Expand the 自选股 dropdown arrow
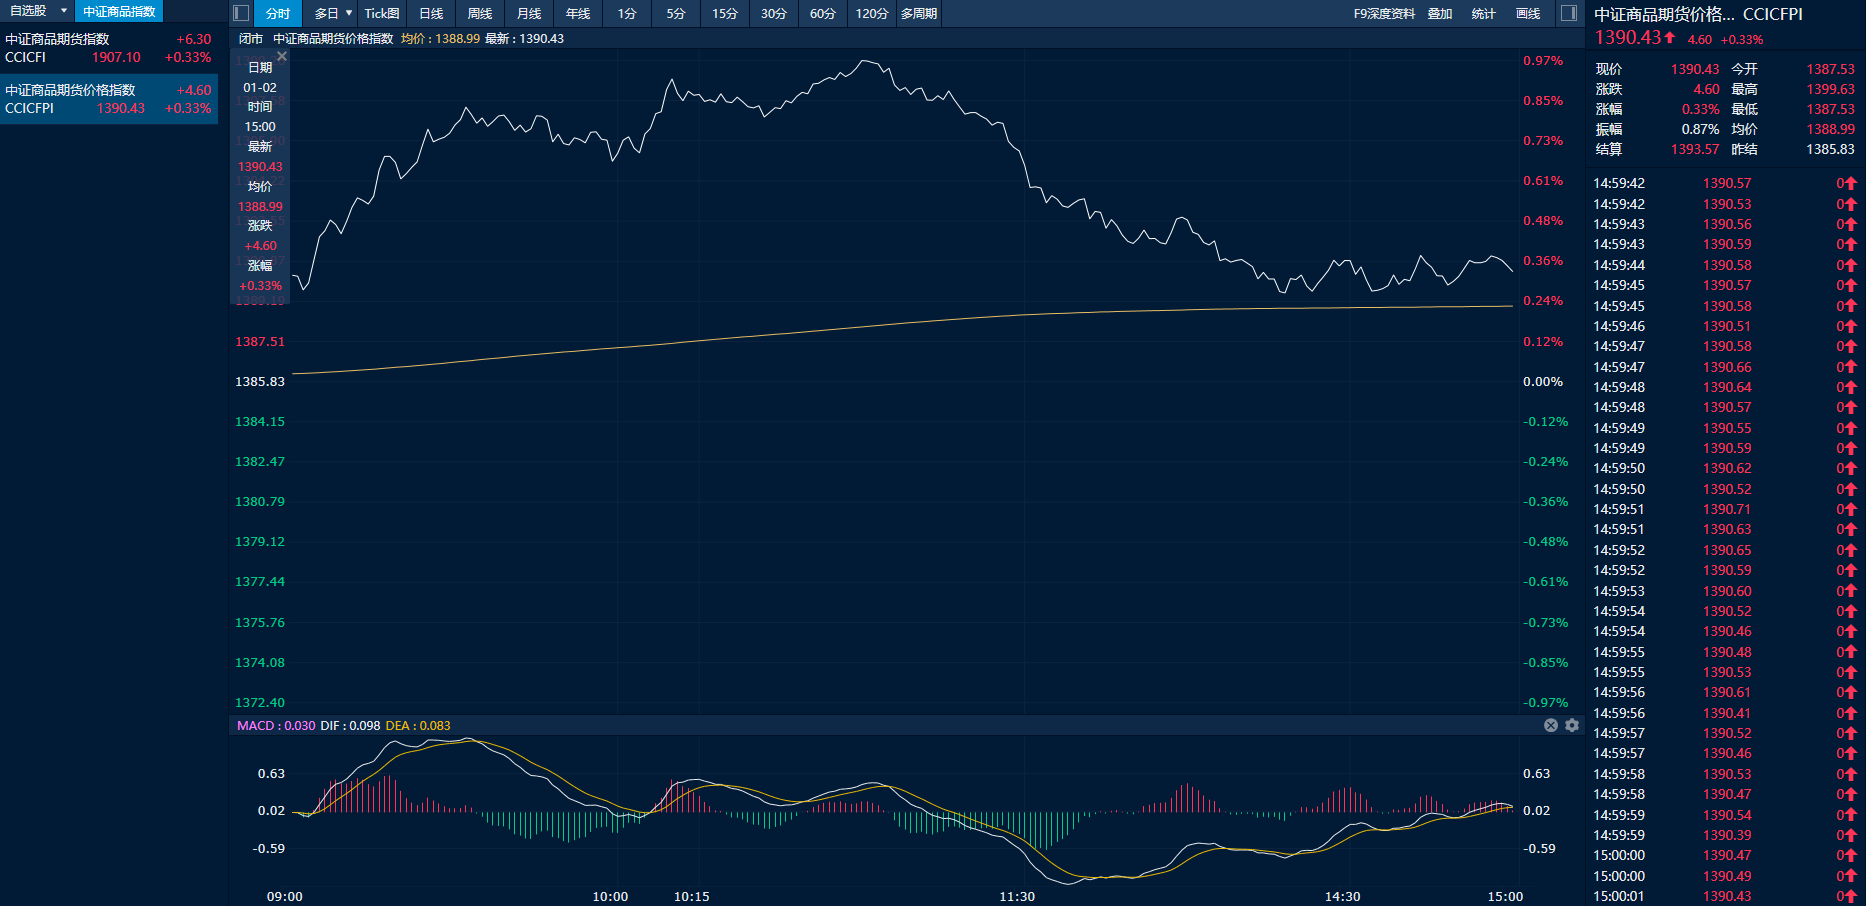Image resolution: width=1866 pixels, height=906 pixels. 64,11
